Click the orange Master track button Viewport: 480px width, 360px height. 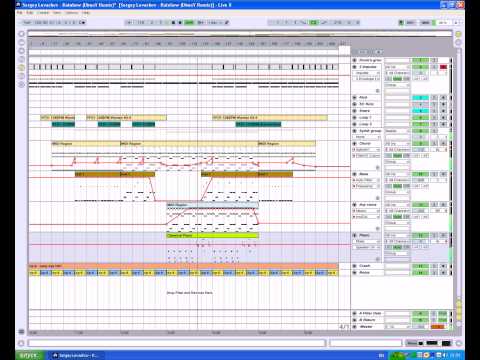(x=438, y=327)
